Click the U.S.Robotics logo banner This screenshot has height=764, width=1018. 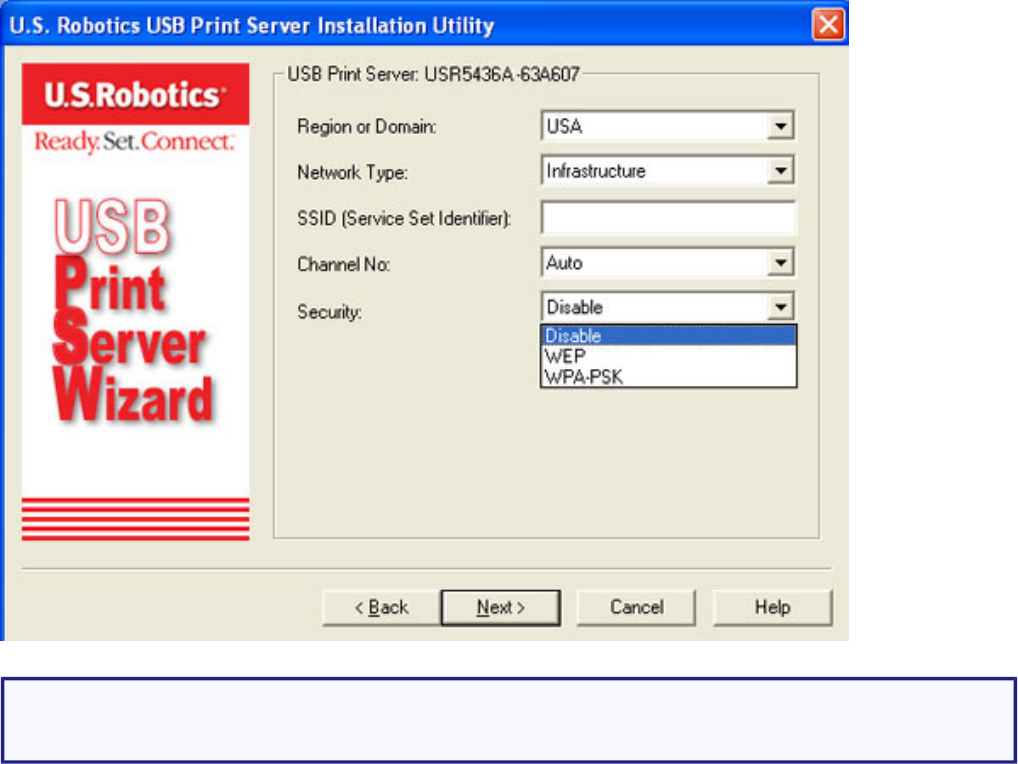[x=135, y=94]
